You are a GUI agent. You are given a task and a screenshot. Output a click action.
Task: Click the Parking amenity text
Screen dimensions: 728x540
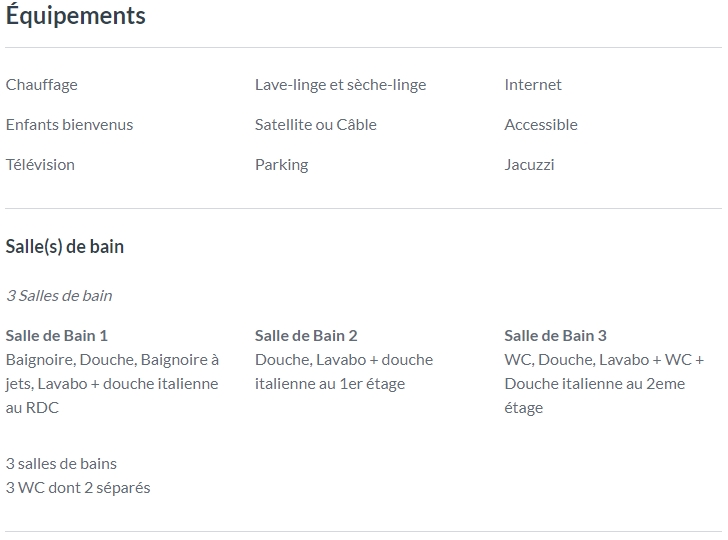pyautogui.click(x=281, y=165)
